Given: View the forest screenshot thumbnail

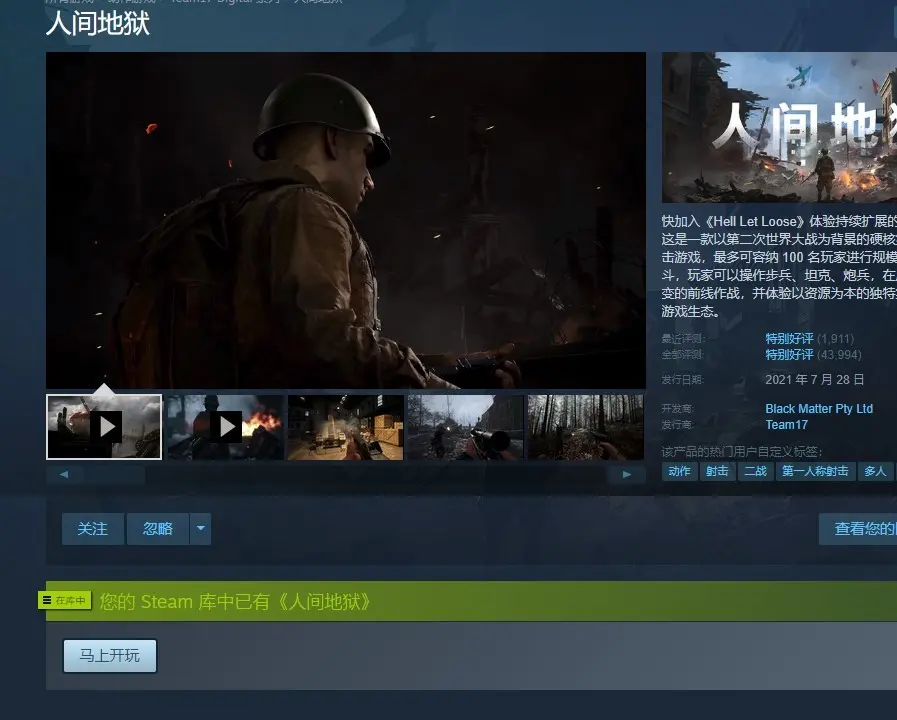Looking at the screenshot, I should 585,427.
